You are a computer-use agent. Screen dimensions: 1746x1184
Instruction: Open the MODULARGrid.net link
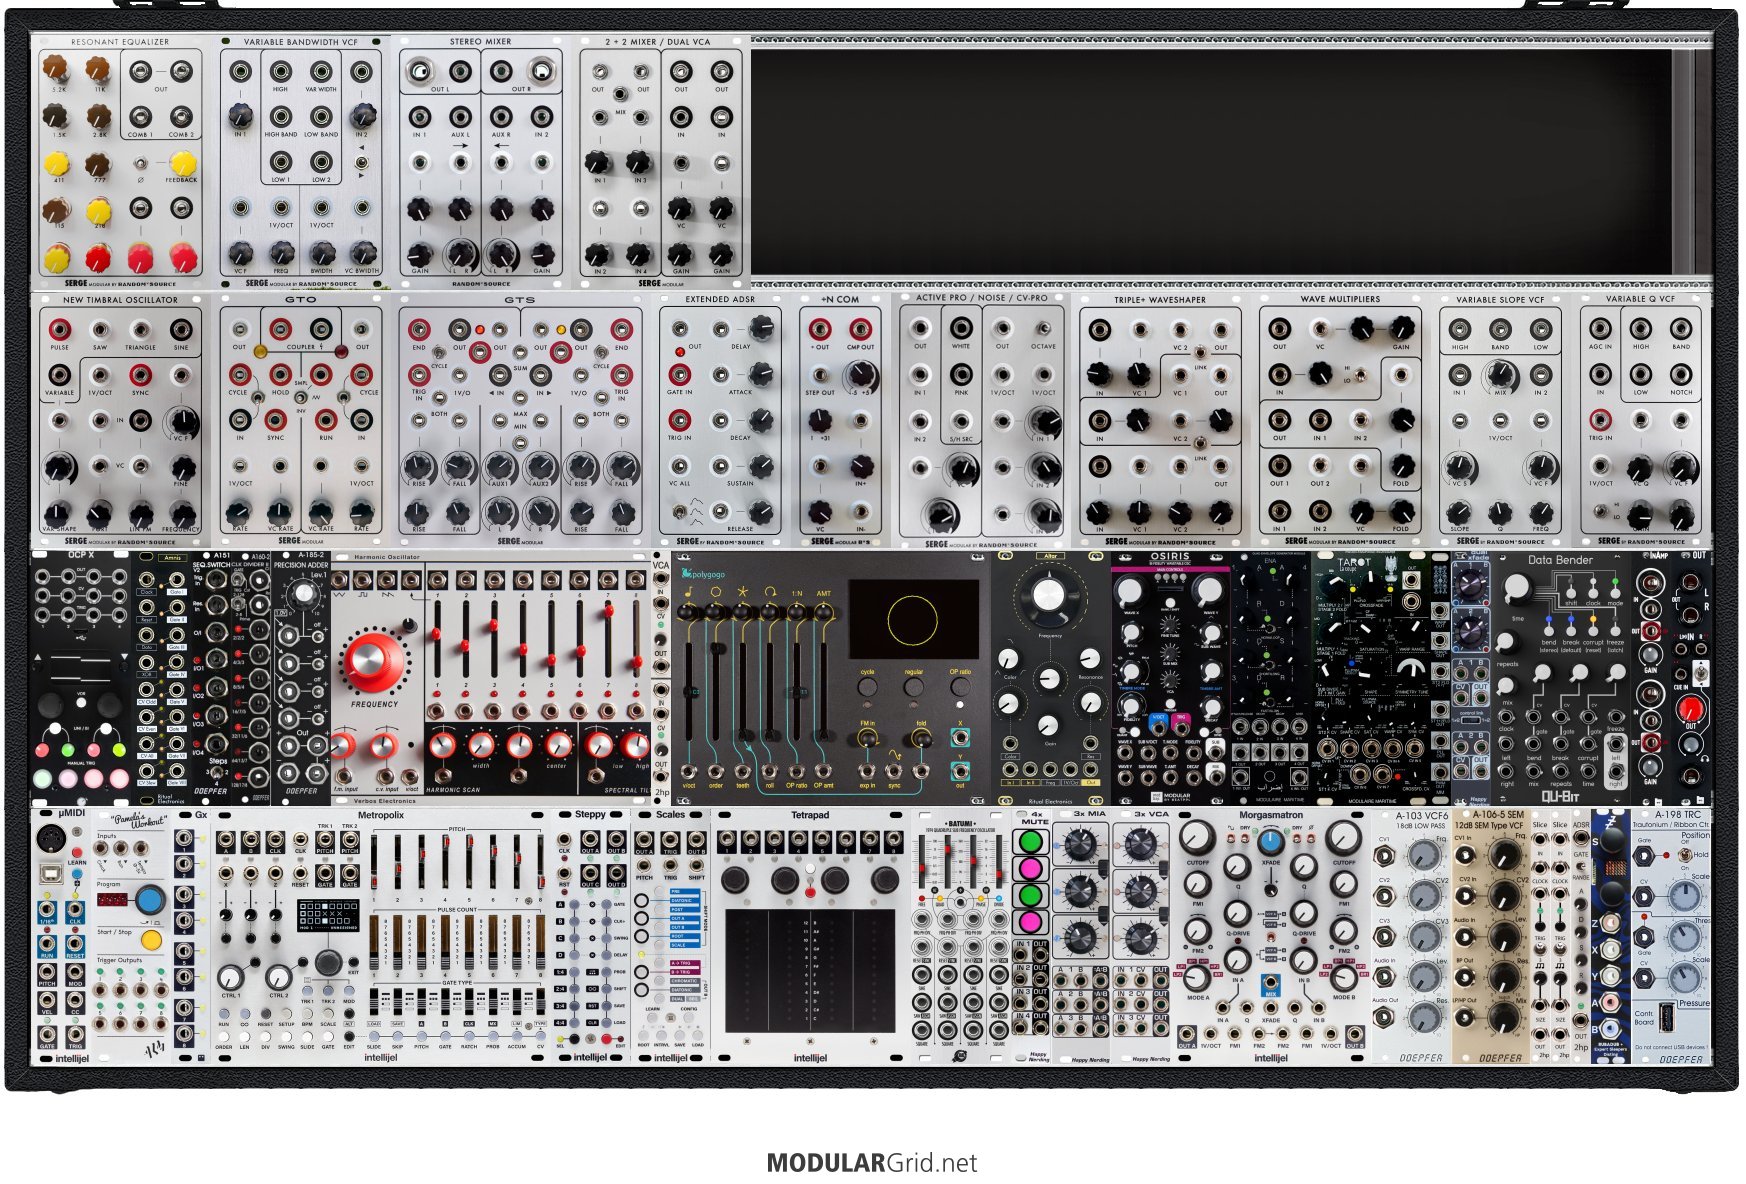click(x=872, y=1163)
